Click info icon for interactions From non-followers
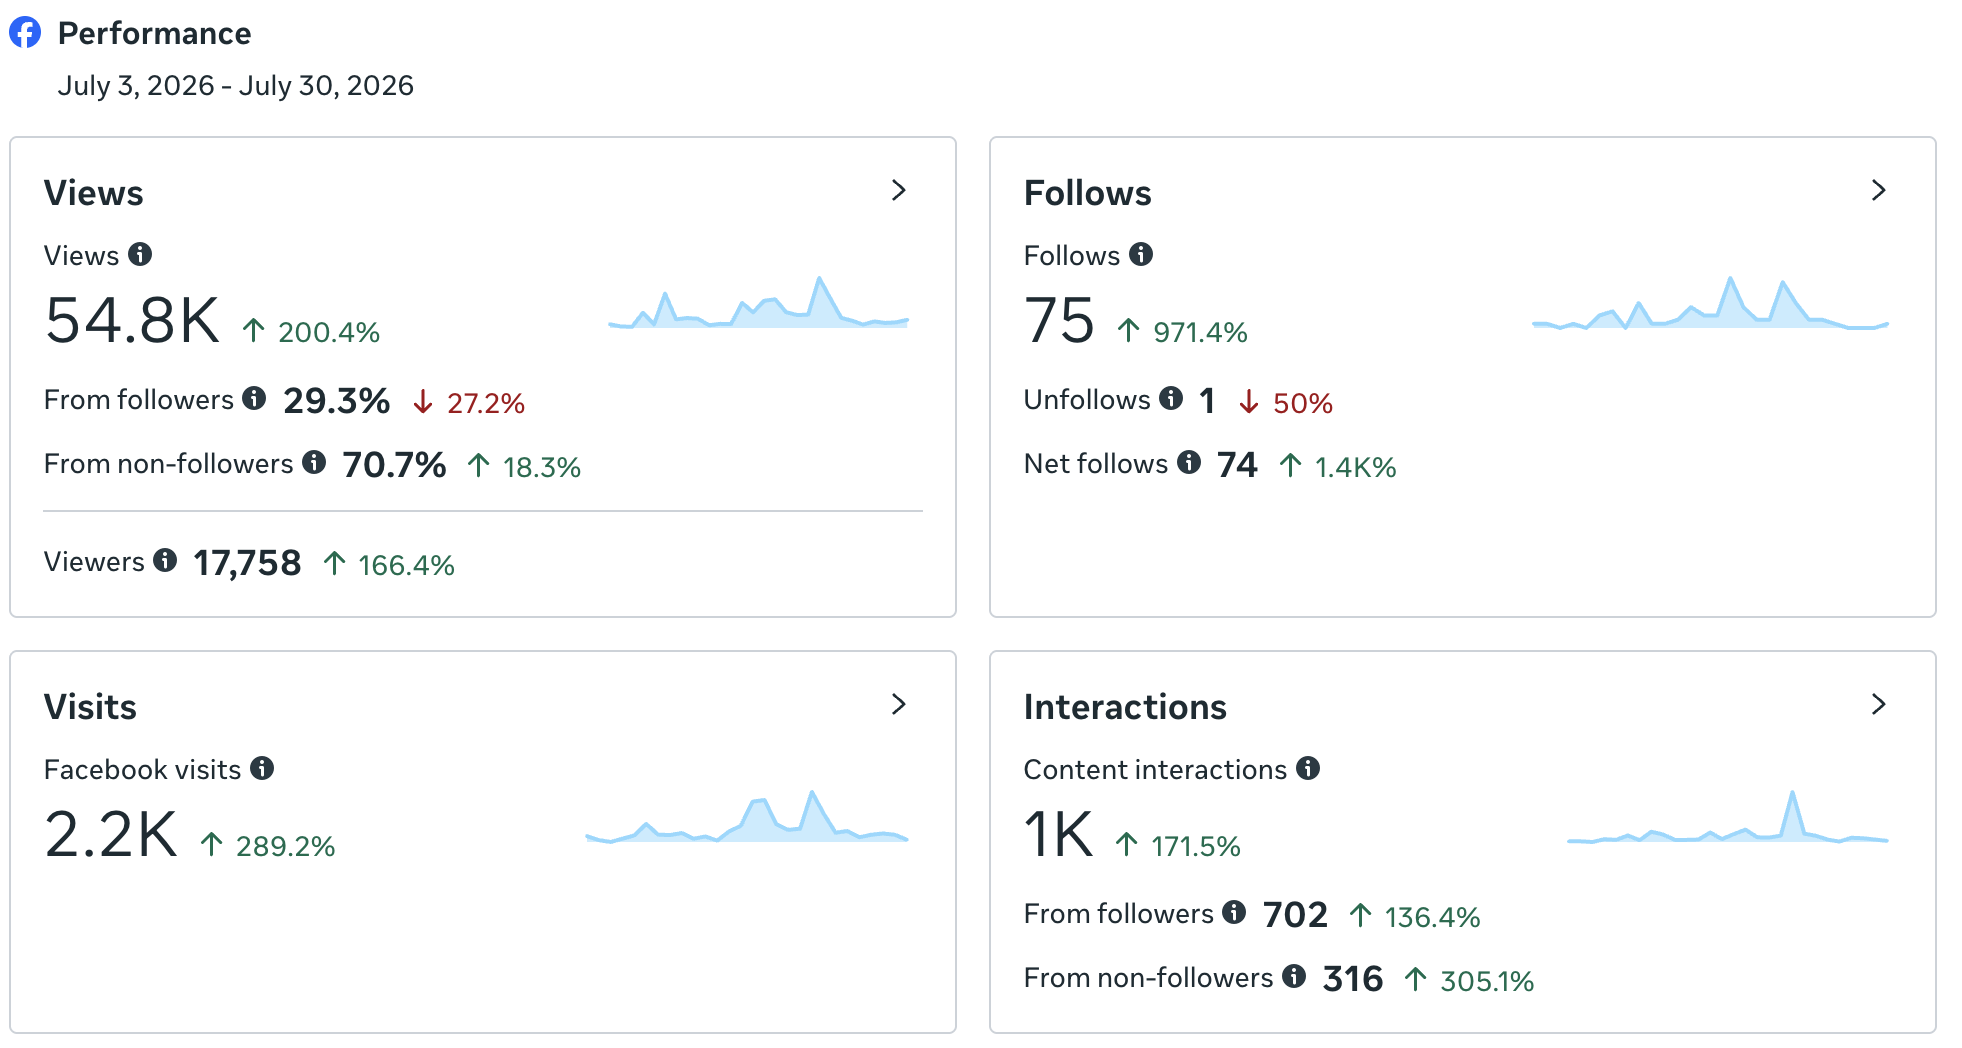 click(x=1294, y=976)
